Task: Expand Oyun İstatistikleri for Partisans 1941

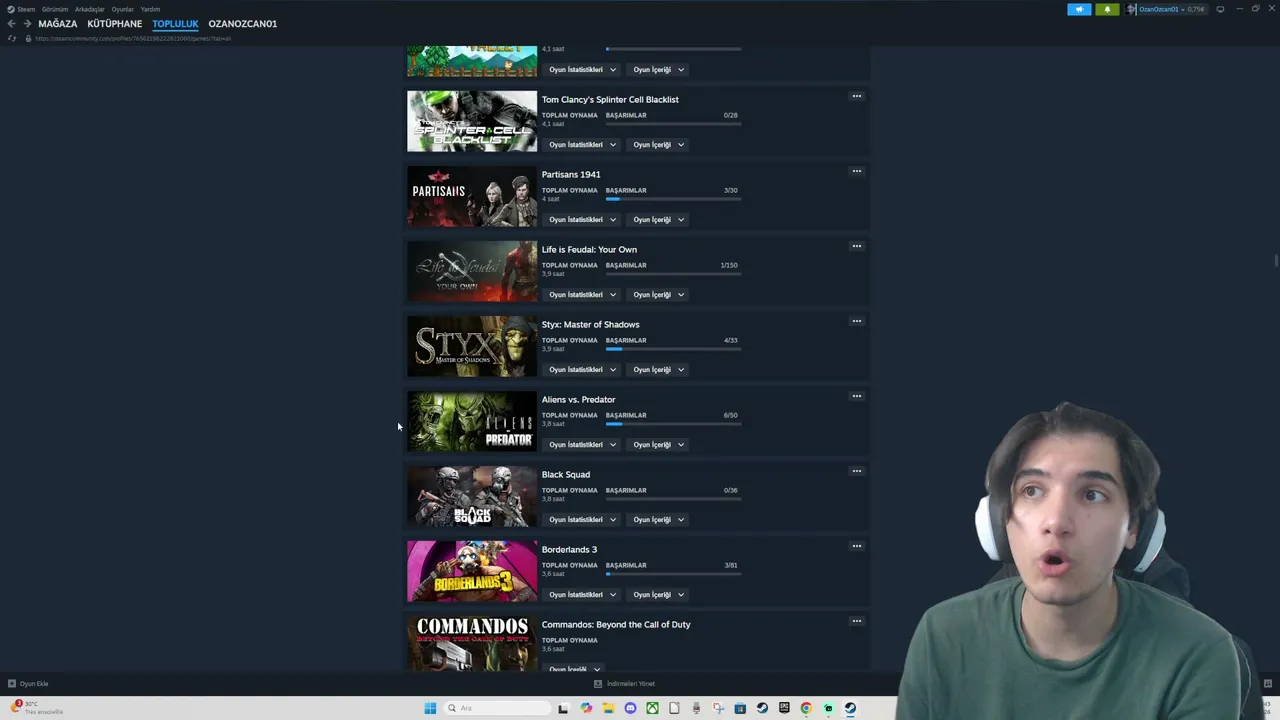Action: pos(583,219)
